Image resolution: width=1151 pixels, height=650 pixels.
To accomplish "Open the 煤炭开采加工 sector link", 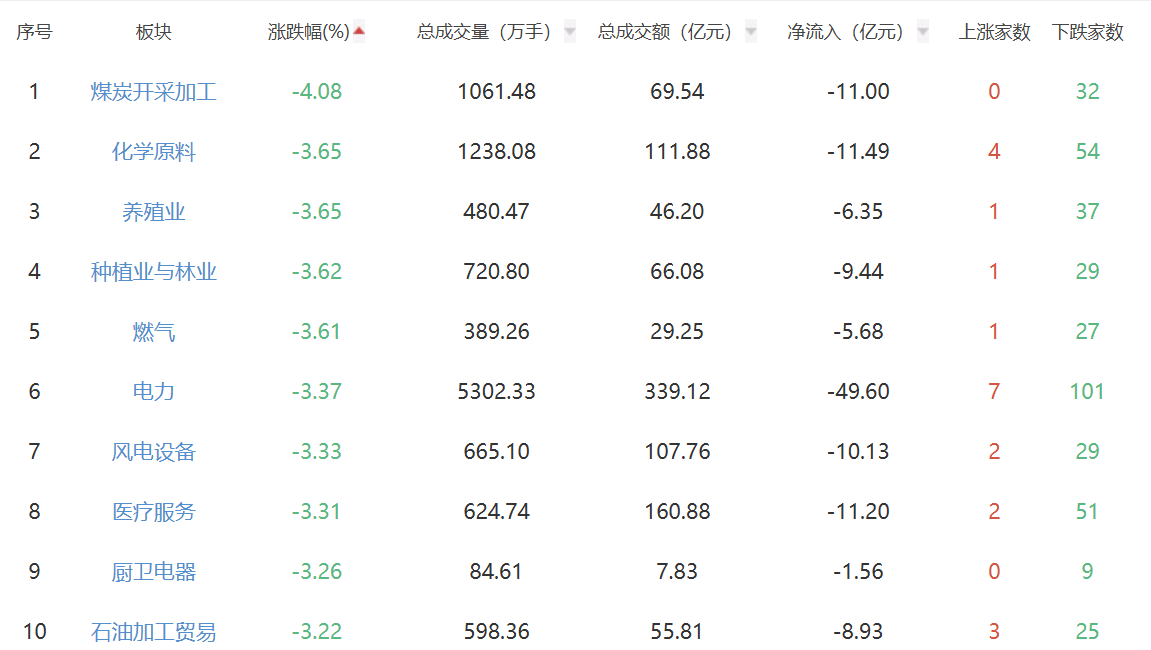I will click(154, 92).
